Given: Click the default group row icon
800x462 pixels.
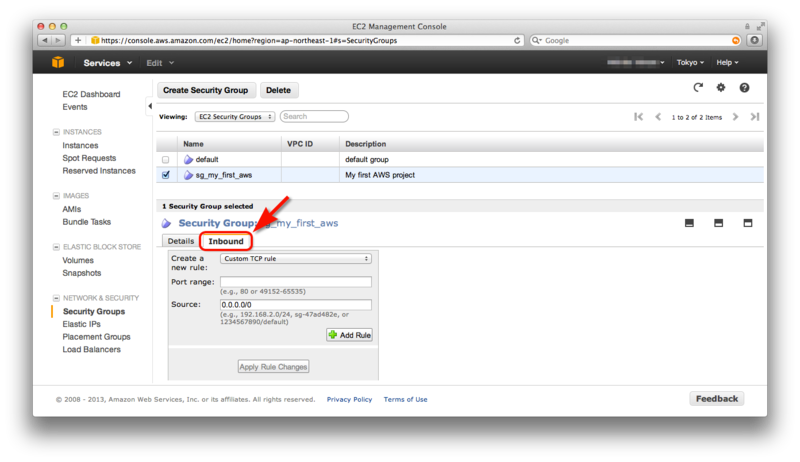Looking at the screenshot, I should (x=188, y=160).
